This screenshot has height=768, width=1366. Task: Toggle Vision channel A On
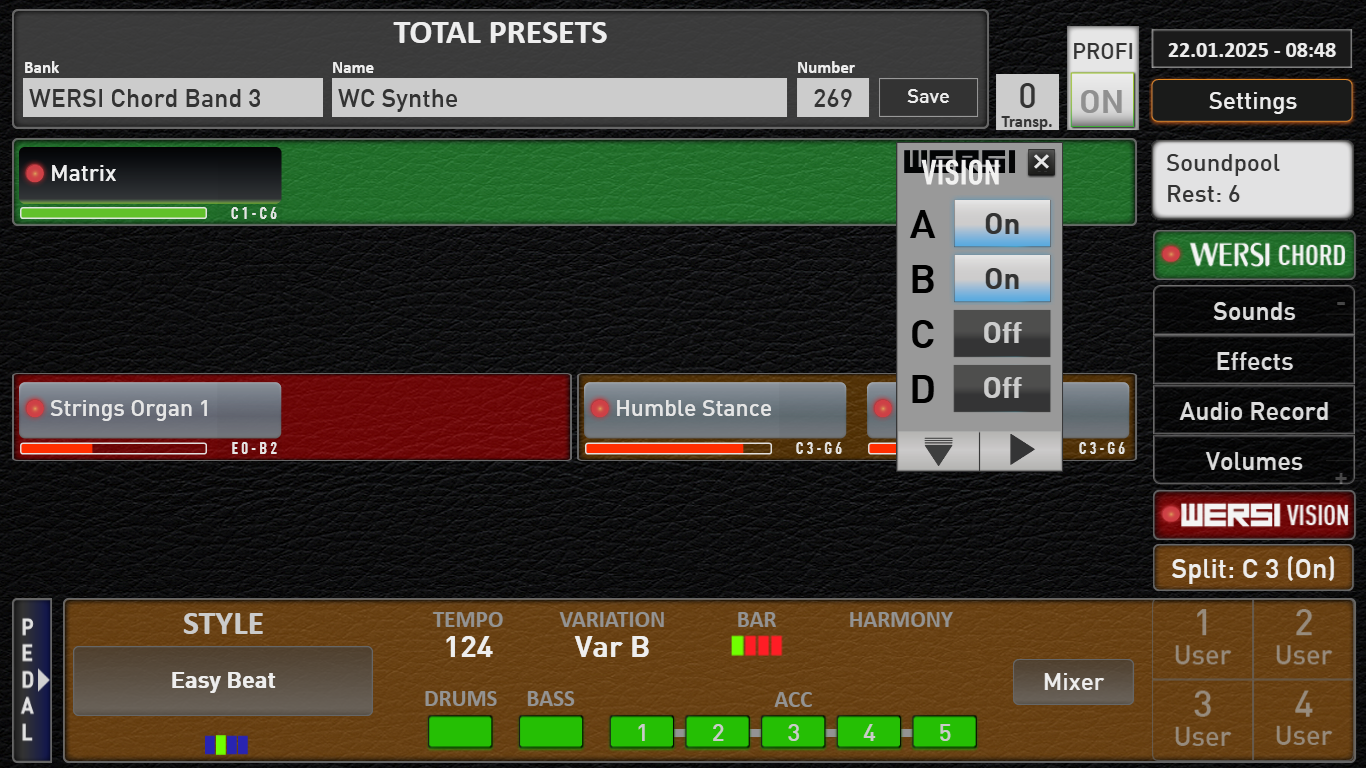point(1002,224)
